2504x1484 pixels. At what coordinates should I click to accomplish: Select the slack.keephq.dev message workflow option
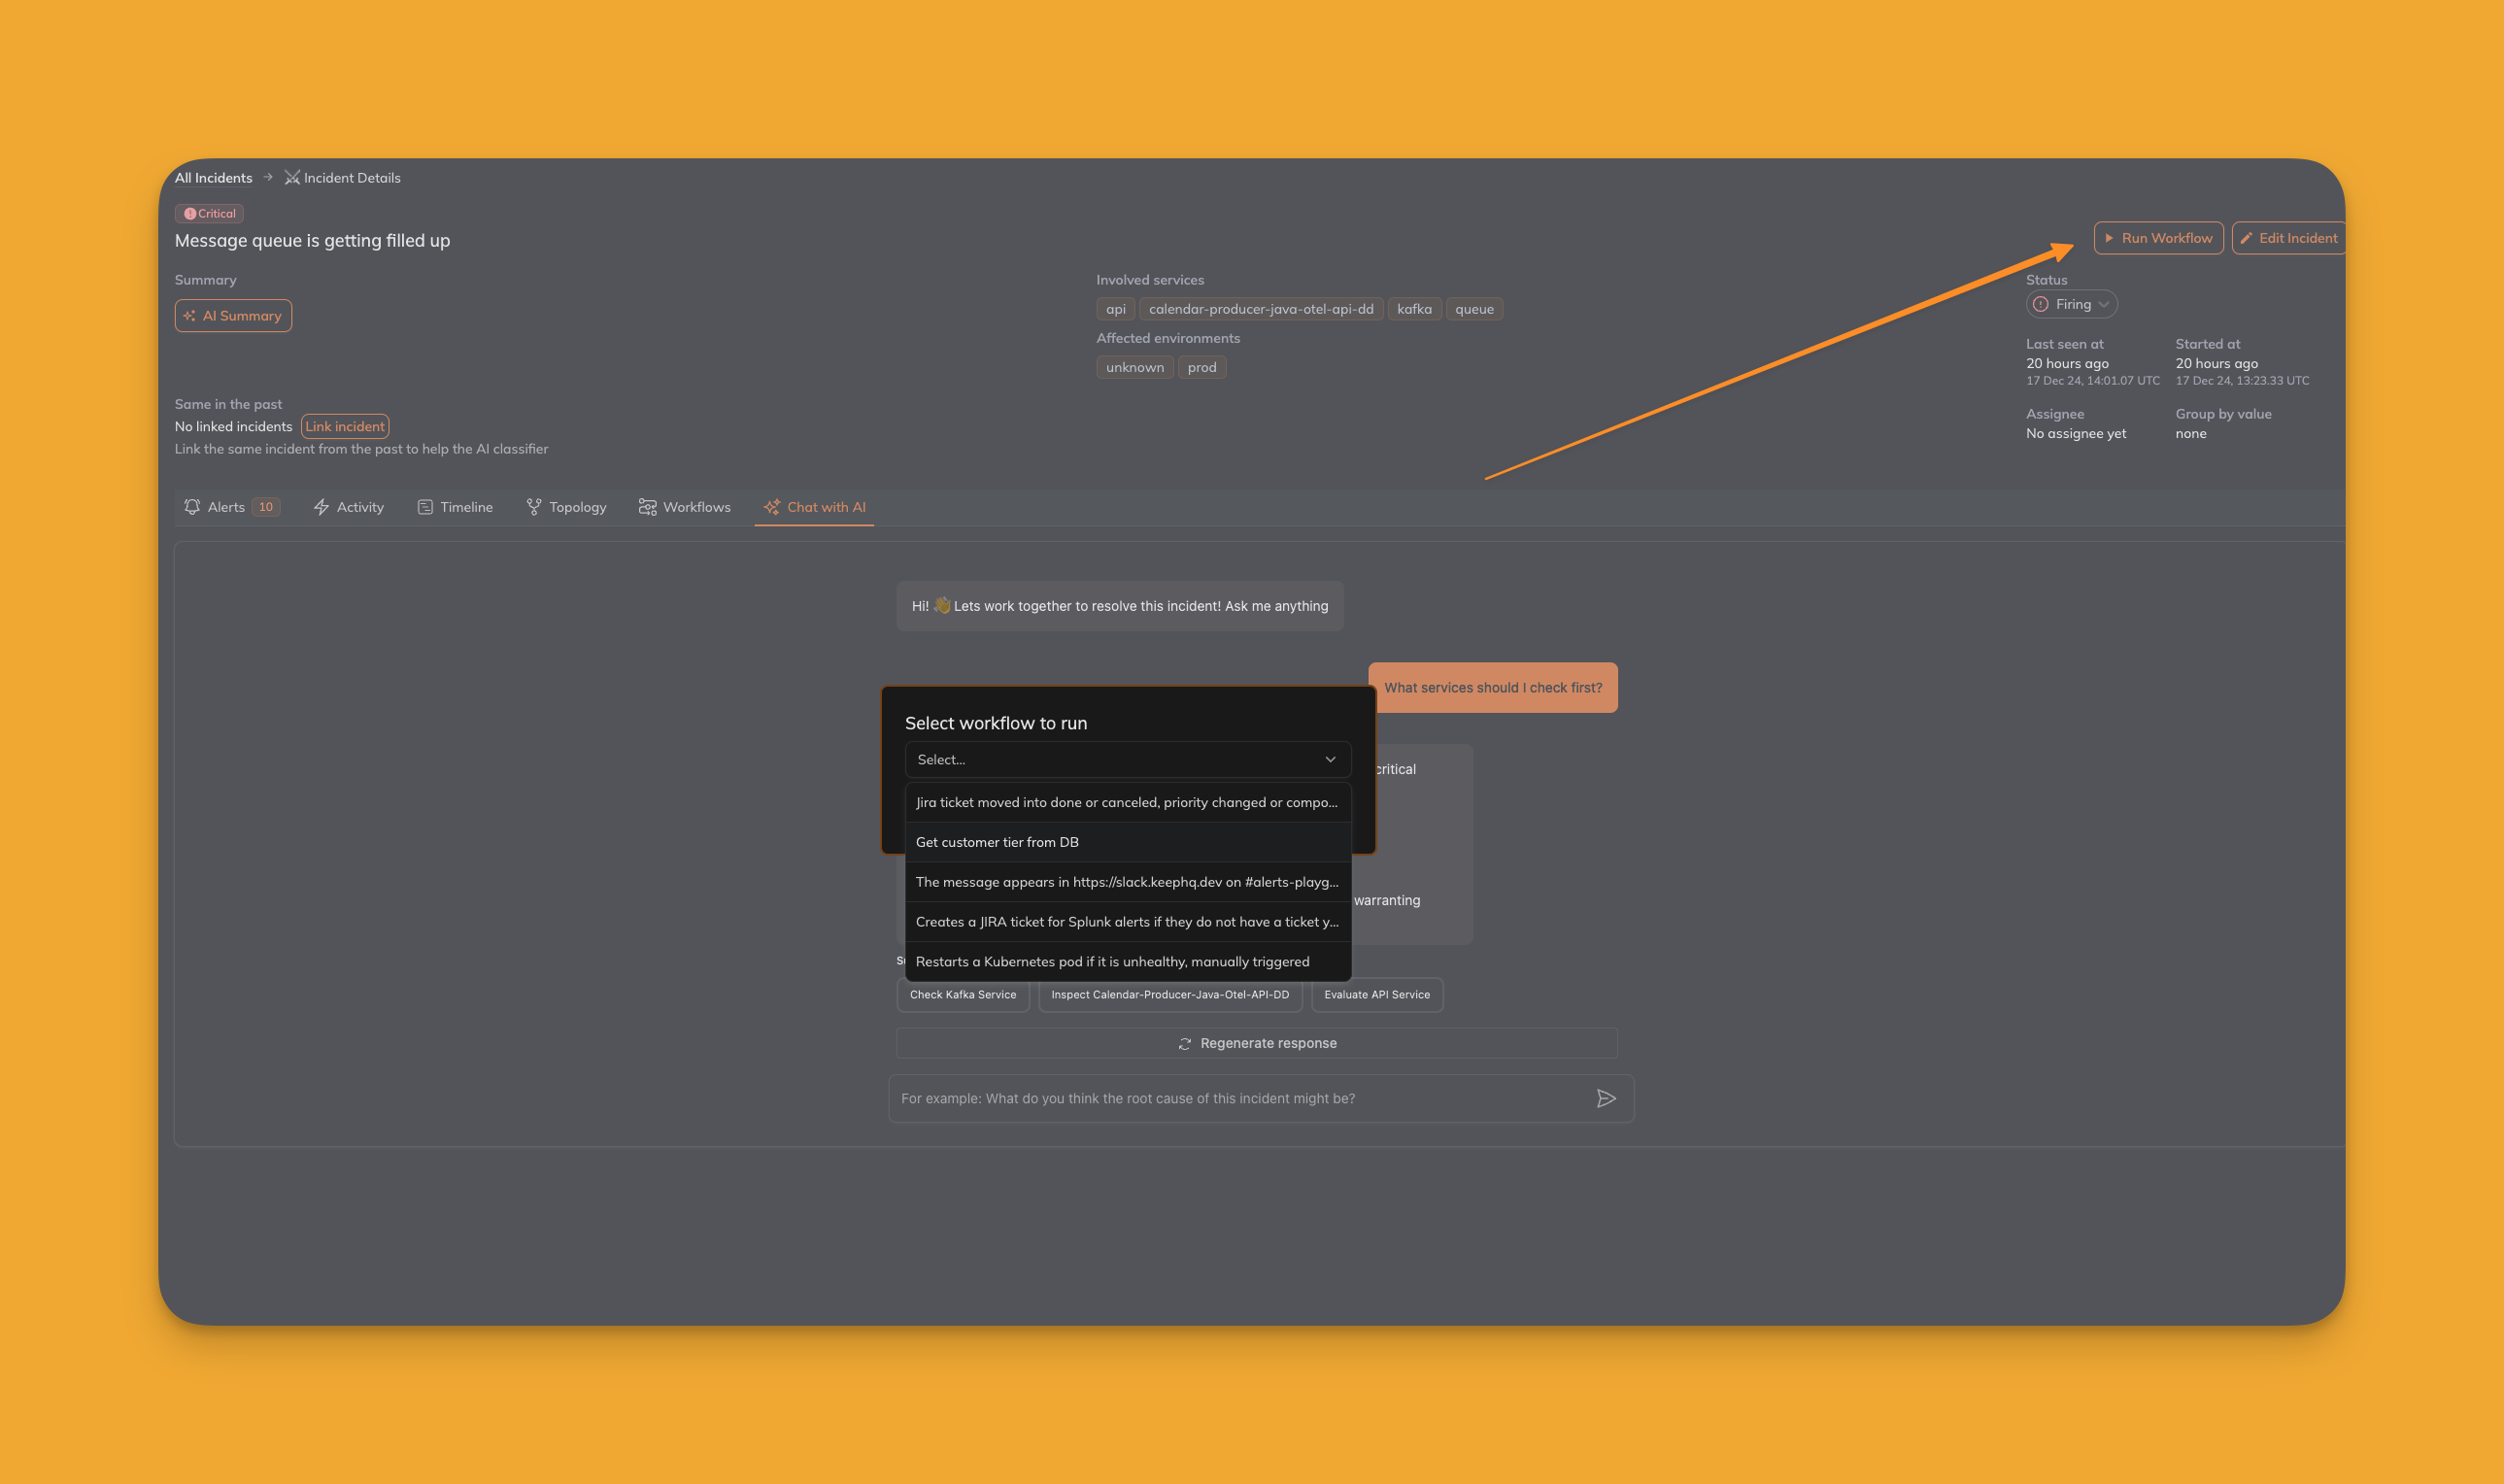(1127, 882)
